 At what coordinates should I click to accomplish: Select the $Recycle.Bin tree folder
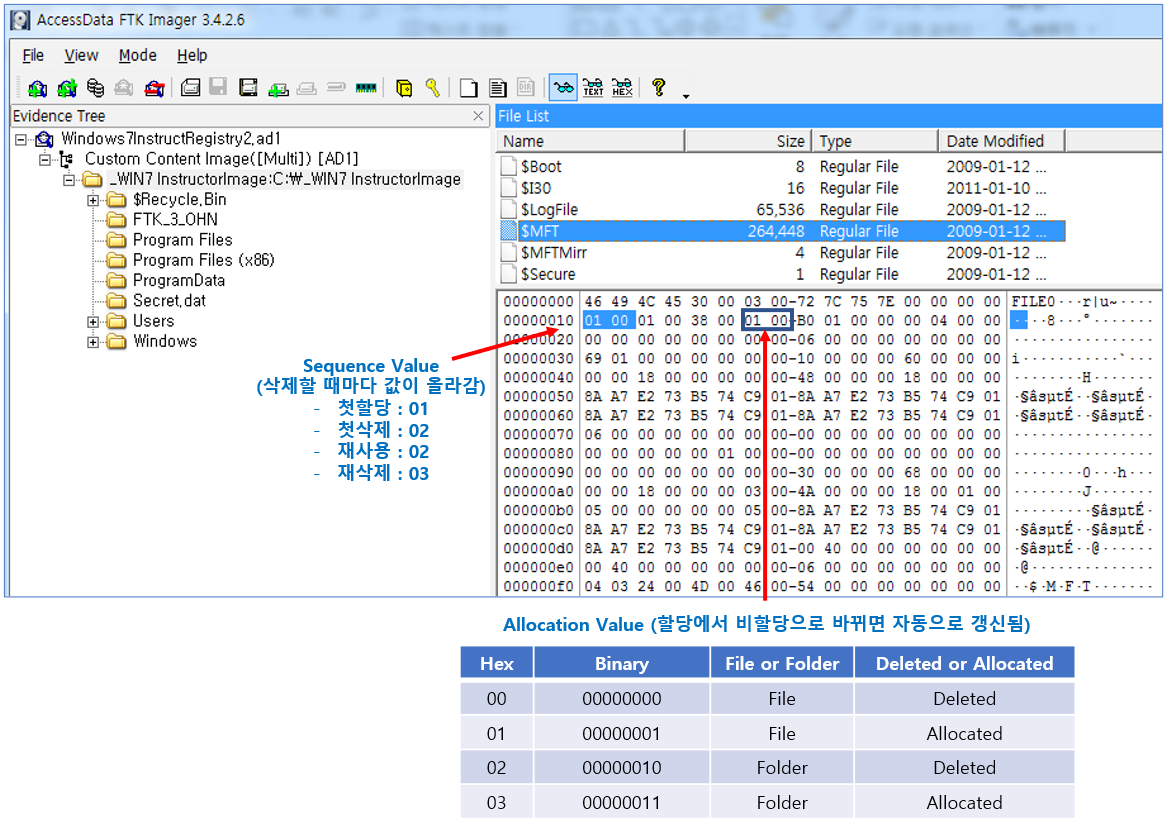pos(179,199)
